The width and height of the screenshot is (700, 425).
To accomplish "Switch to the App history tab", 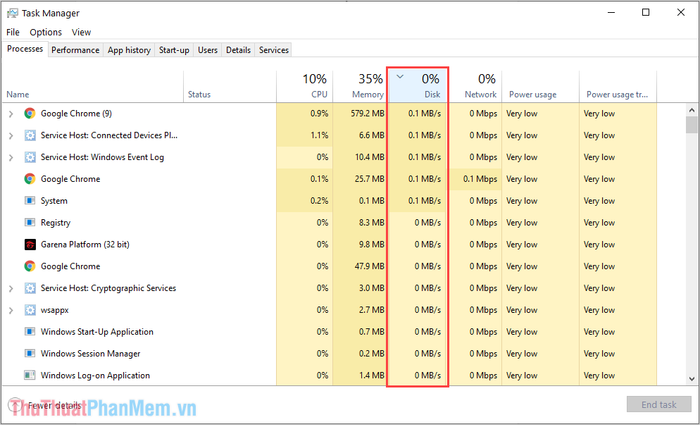I will click(x=129, y=50).
